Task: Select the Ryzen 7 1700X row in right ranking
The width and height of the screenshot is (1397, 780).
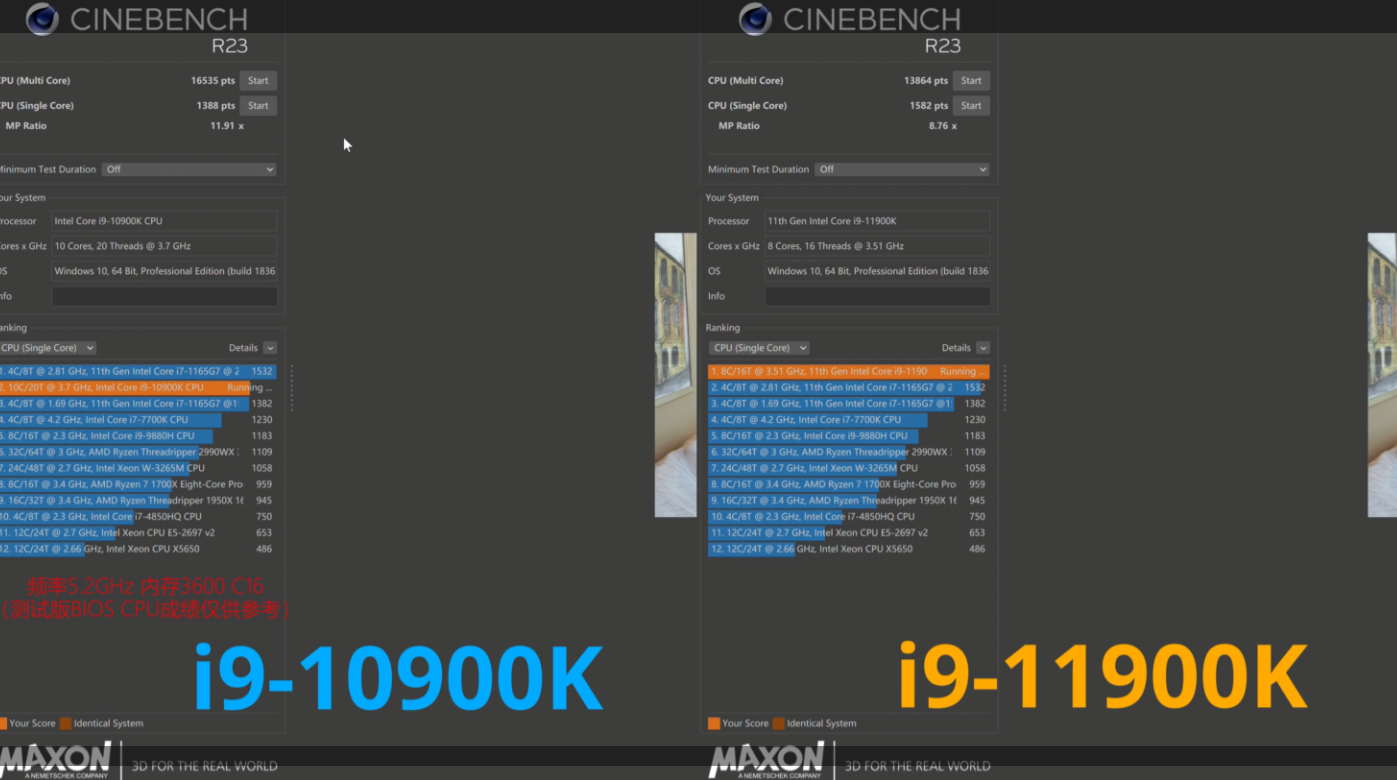Action: tap(849, 485)
